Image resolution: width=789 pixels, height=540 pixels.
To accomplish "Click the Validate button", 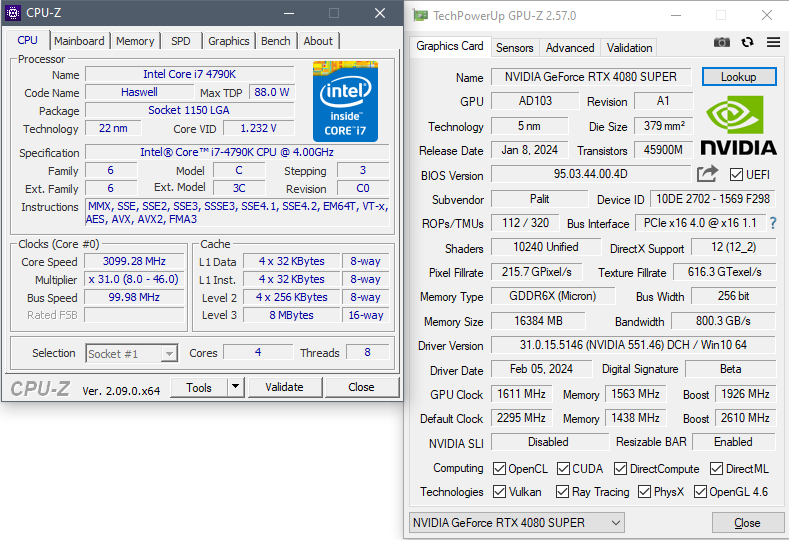I will pos(284,387).
